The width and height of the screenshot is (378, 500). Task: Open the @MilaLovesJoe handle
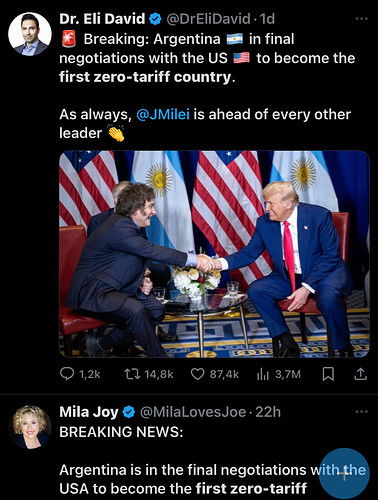pos(193,412)
